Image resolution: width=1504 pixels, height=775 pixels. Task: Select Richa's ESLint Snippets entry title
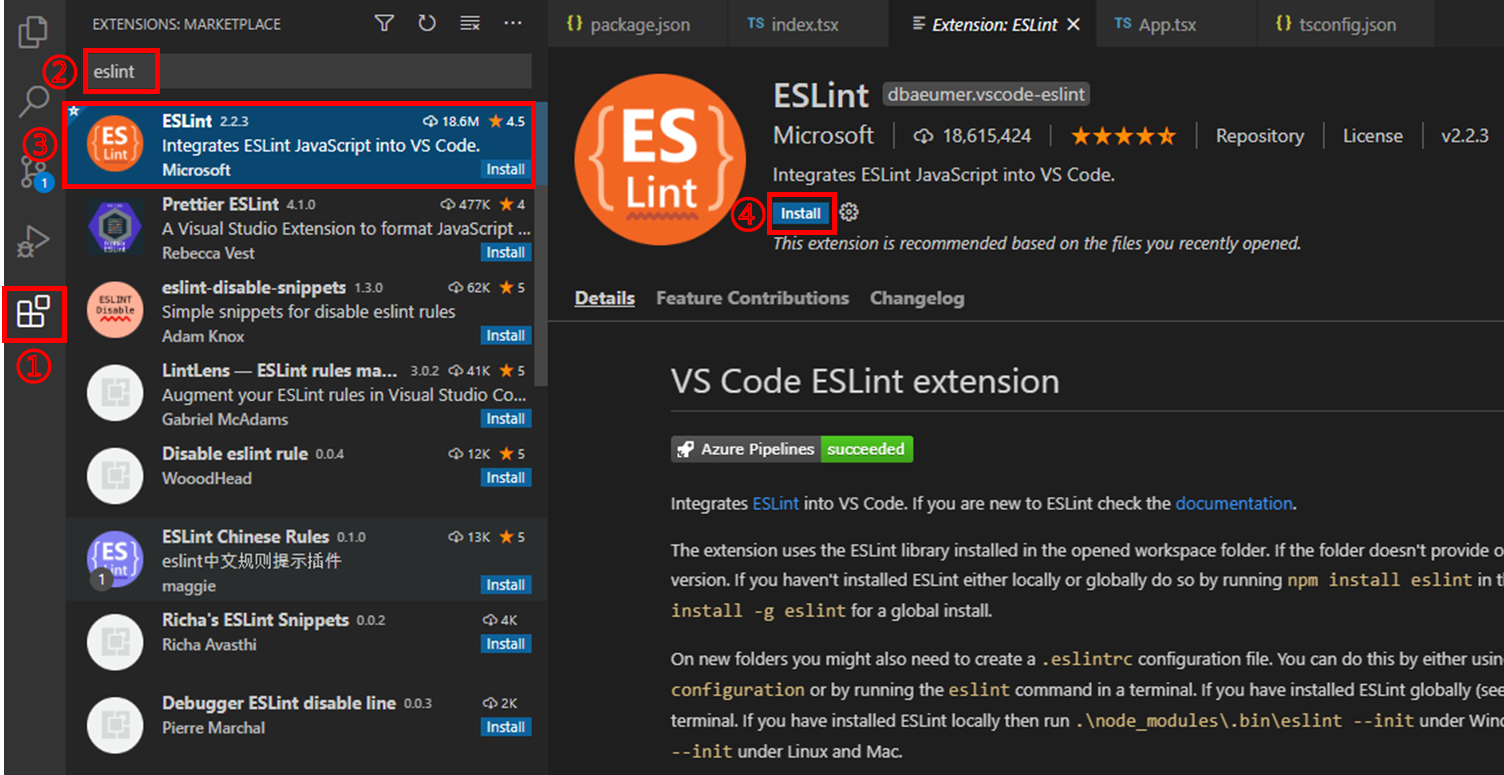coord(255,619)
